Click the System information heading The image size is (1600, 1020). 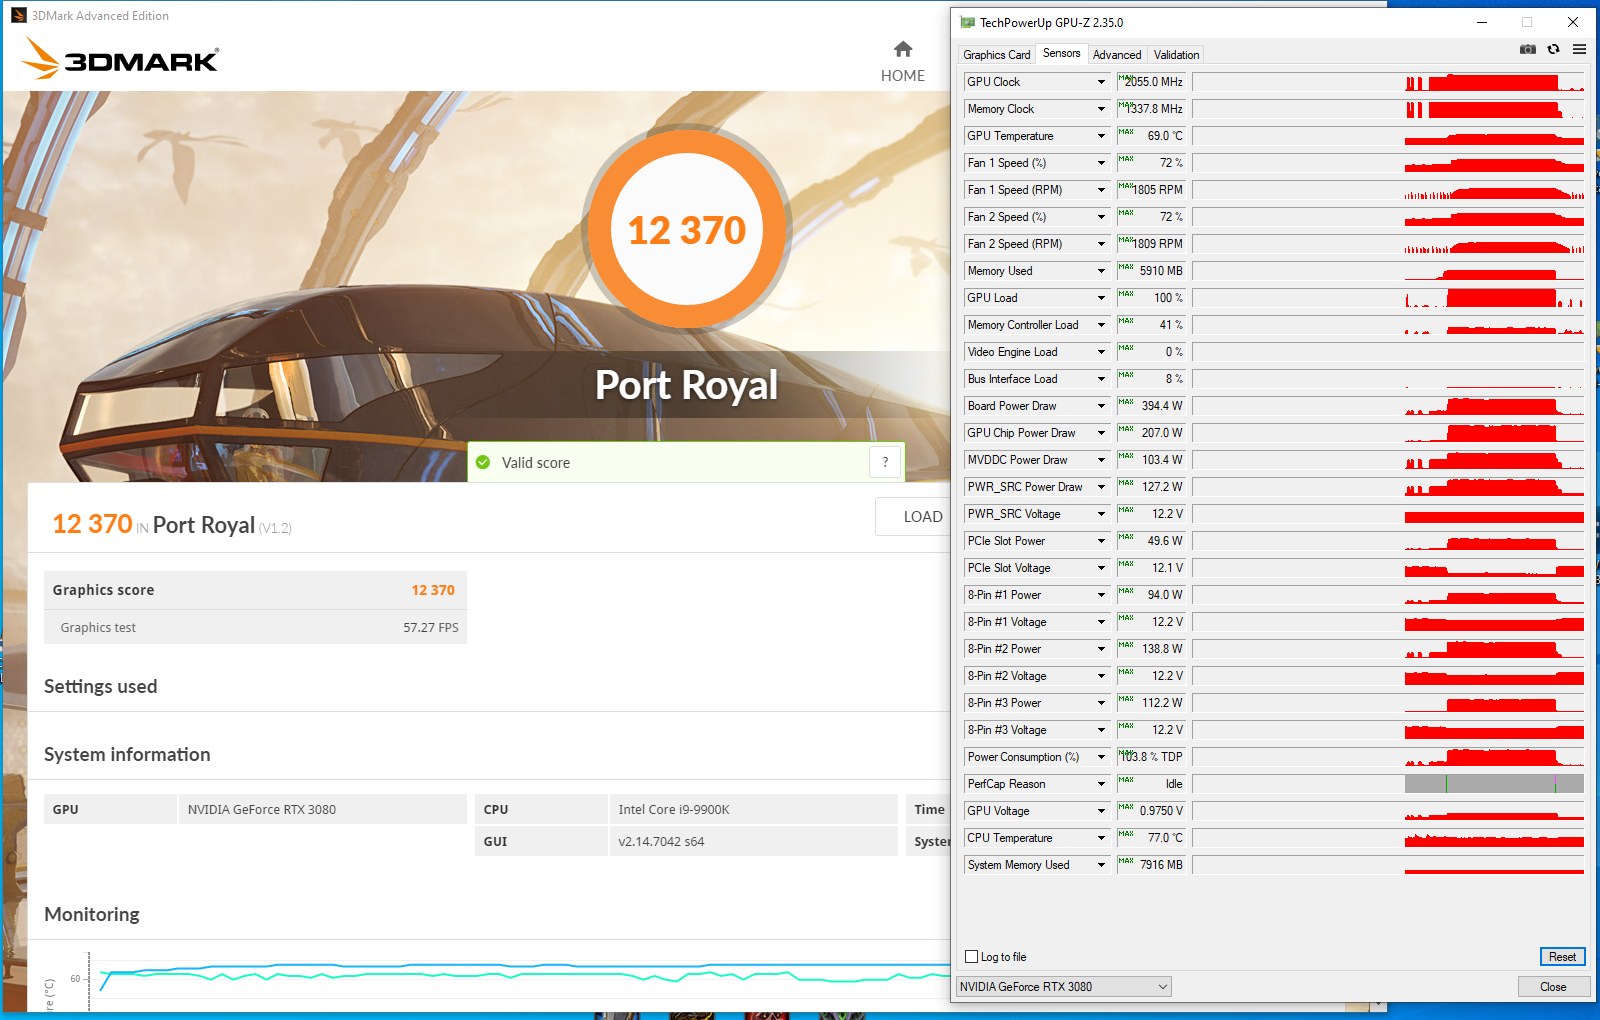click(x=127, y=755)
